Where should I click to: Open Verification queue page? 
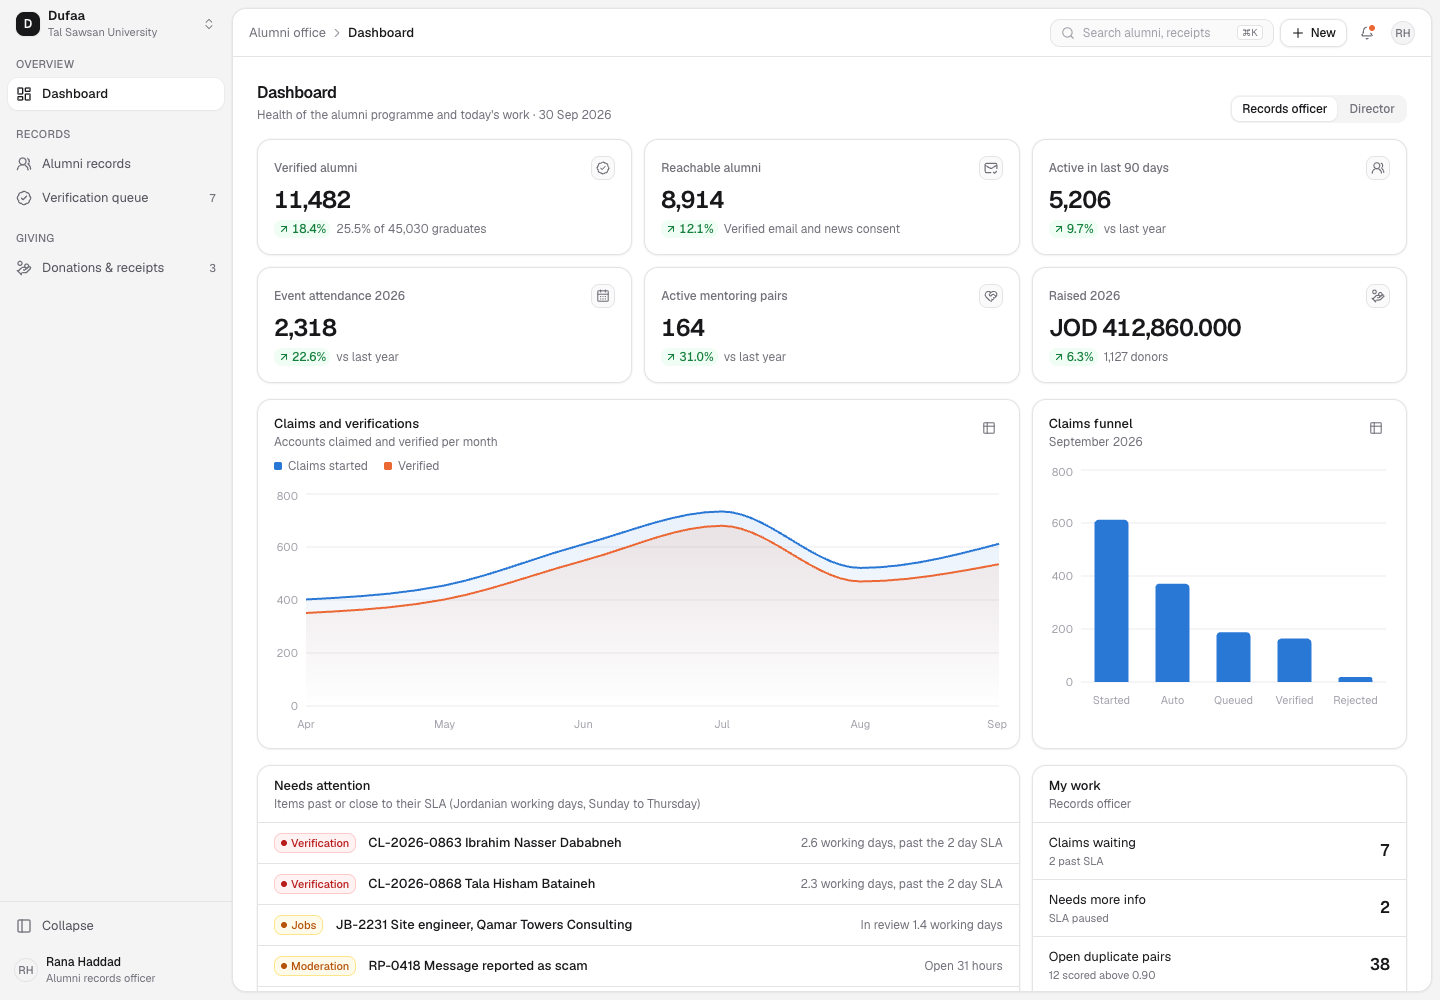tap(116, 198)
